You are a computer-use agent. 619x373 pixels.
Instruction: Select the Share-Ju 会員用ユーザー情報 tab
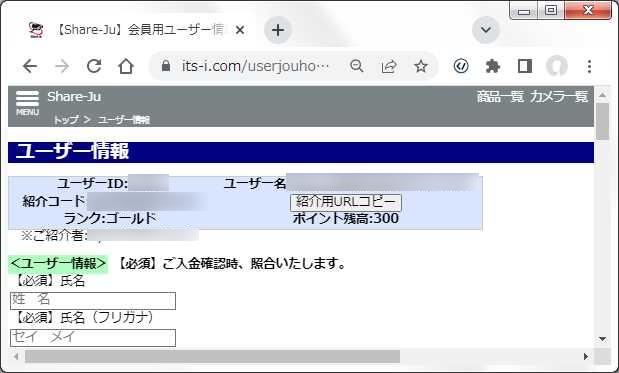tap(134, 30)
